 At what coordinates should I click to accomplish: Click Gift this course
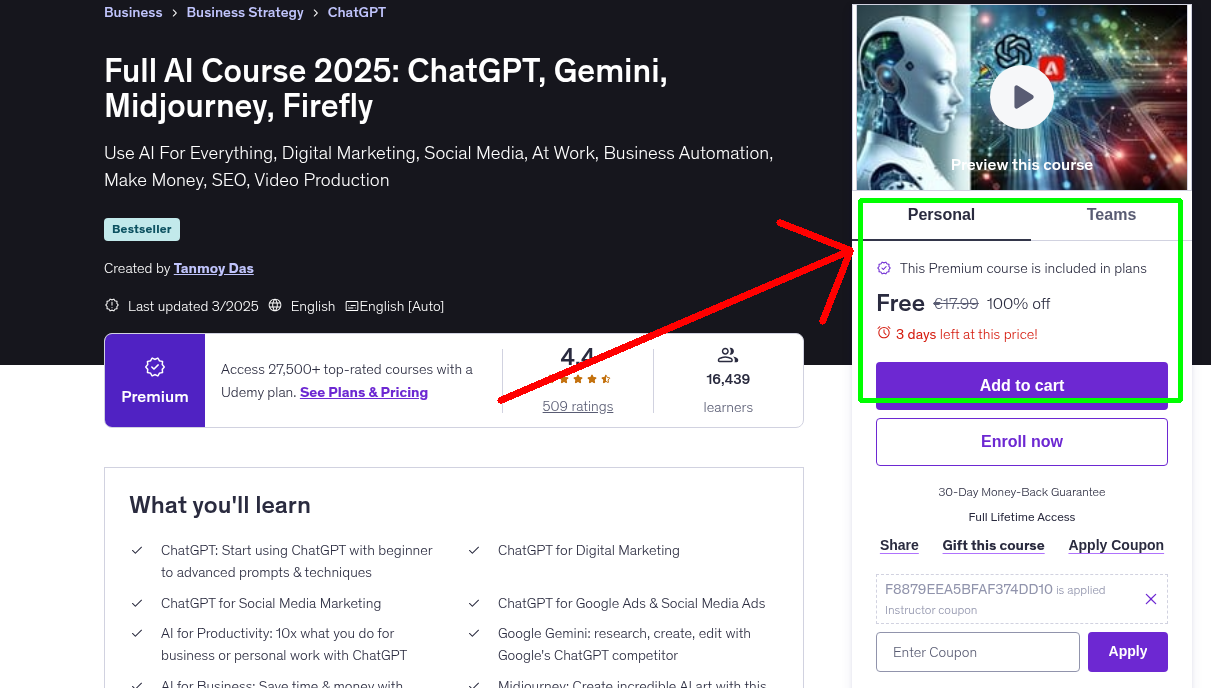point(993,545)
